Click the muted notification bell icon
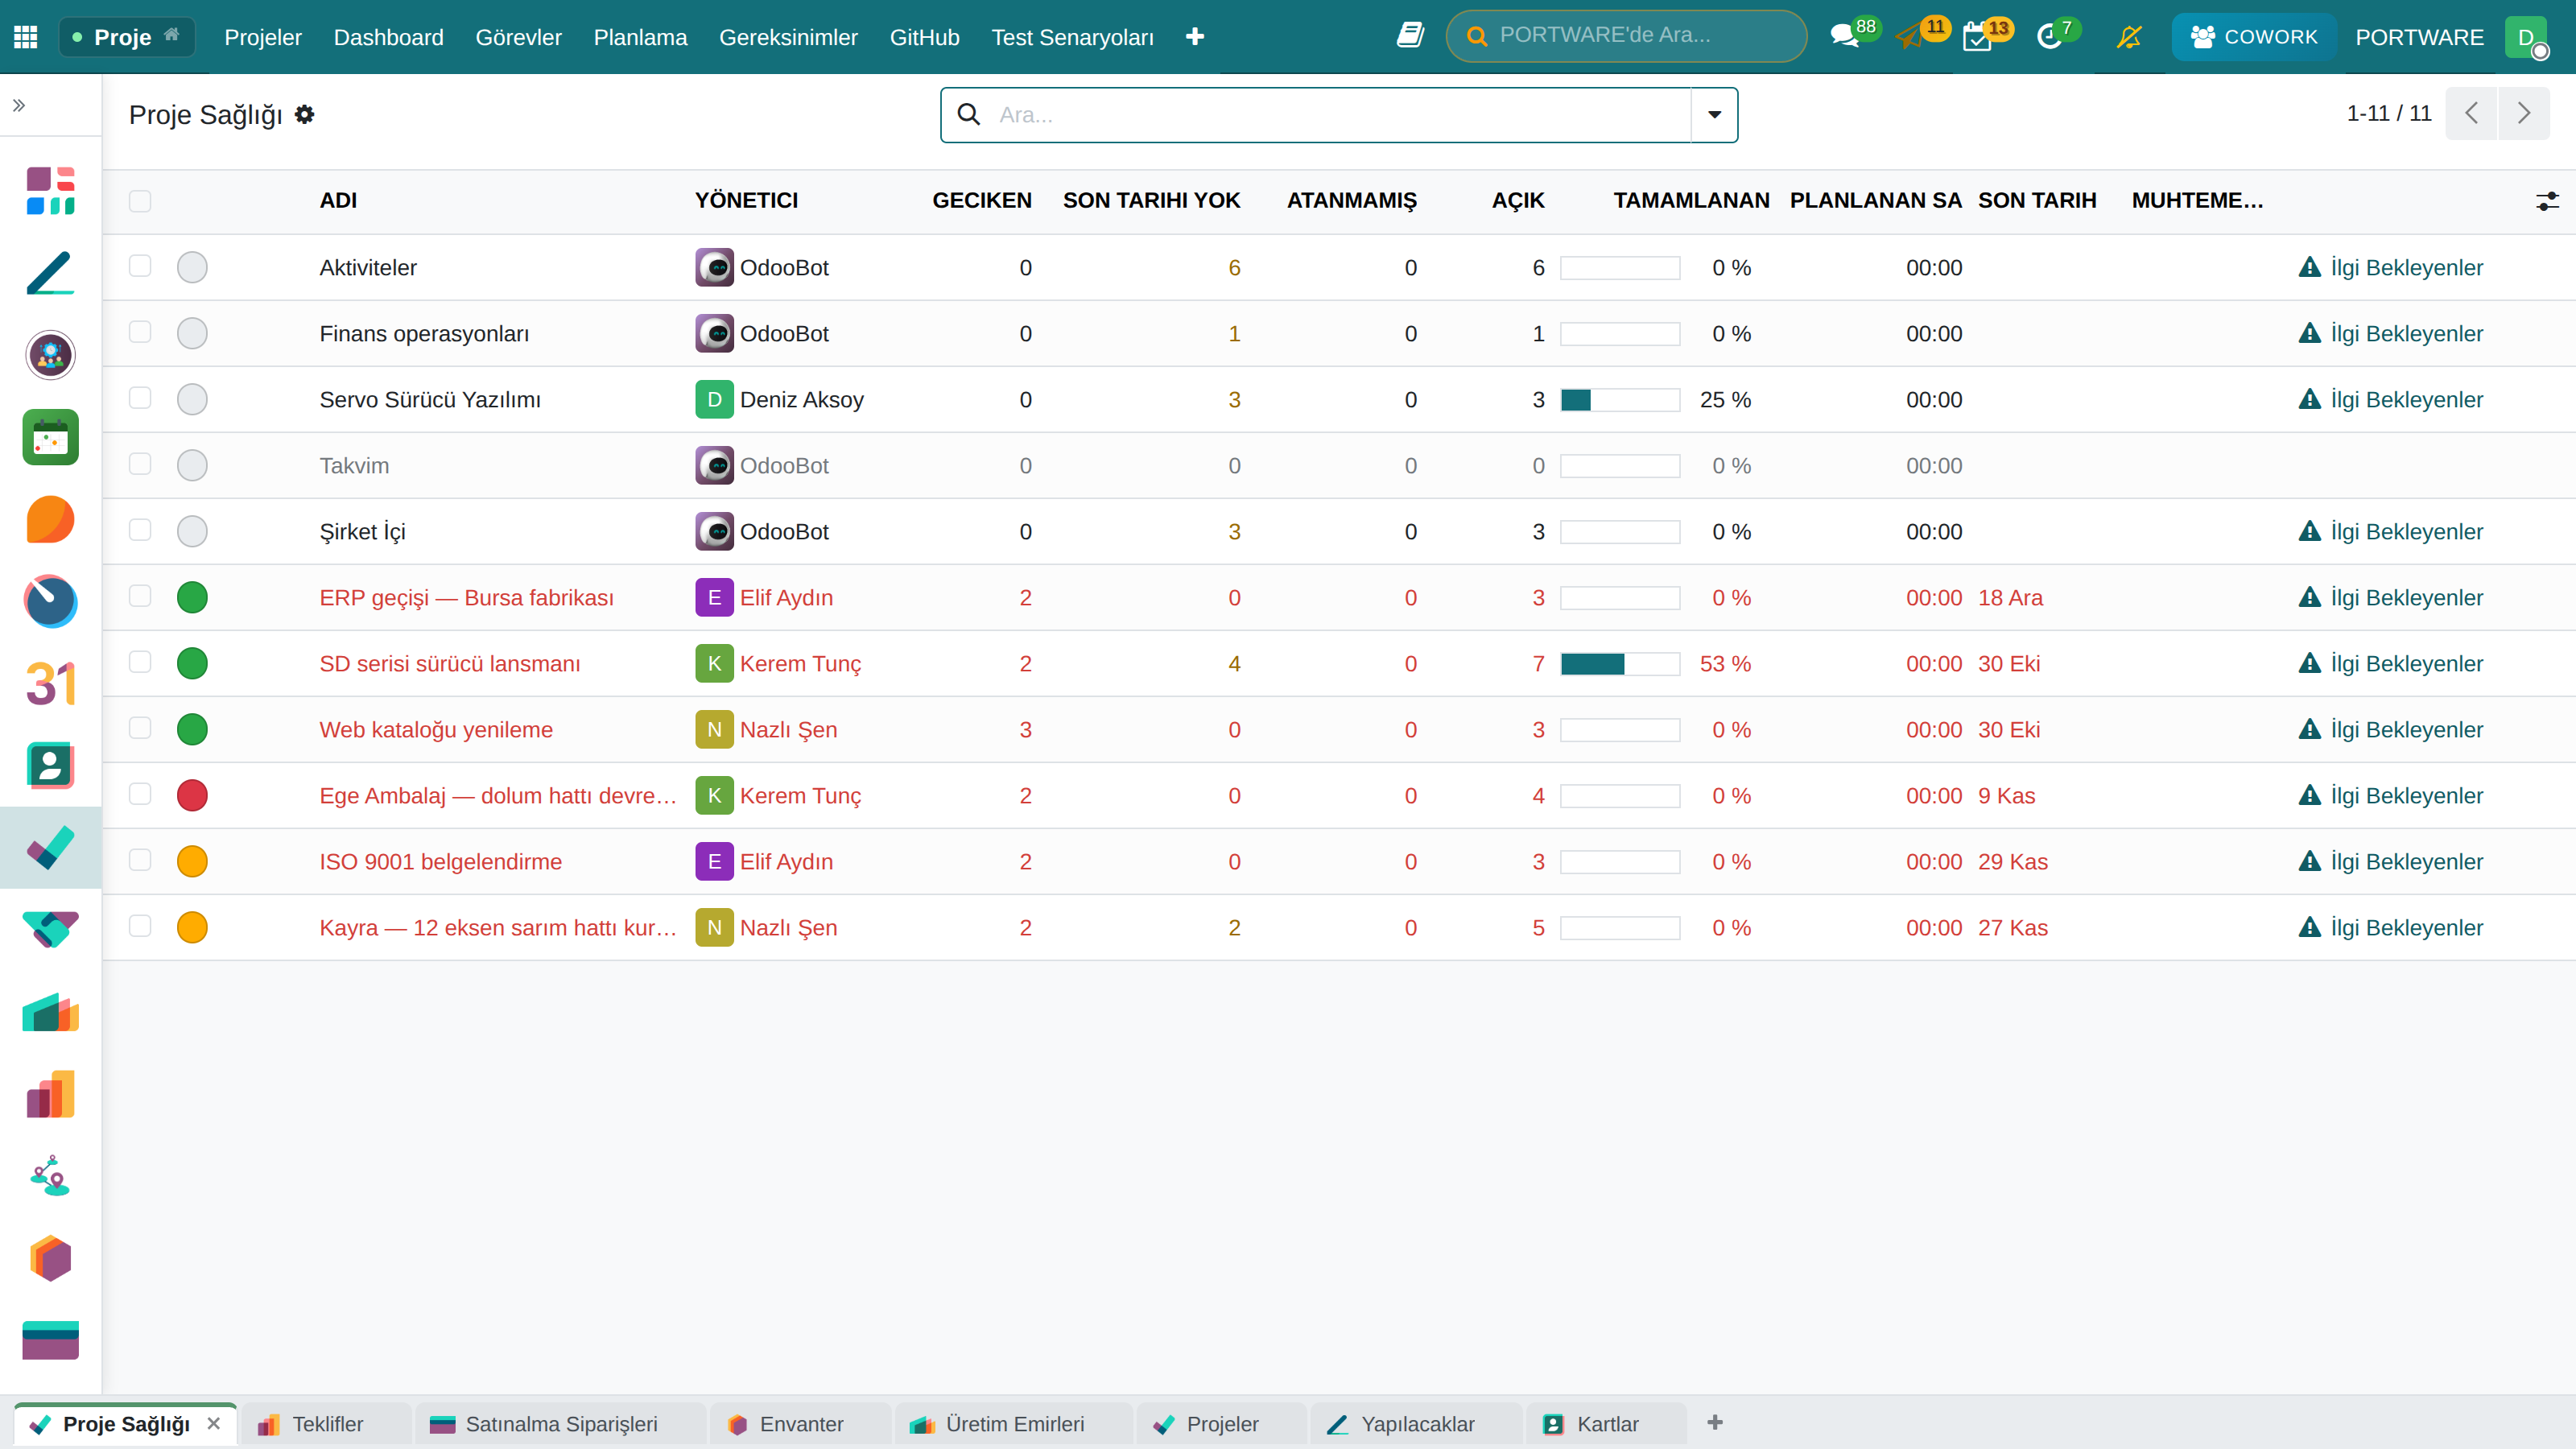Viewport: 2576px width, 1449px height. (x=2129, y=37)
